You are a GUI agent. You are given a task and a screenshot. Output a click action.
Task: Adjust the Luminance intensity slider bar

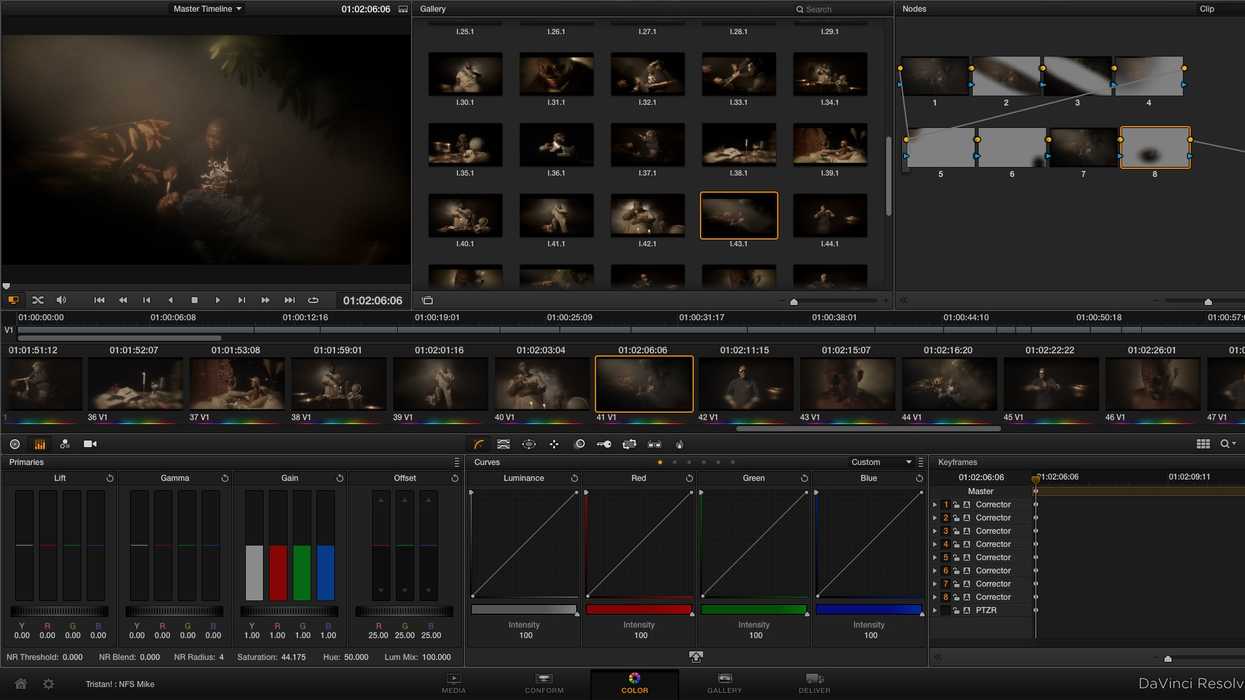(524, 609)
